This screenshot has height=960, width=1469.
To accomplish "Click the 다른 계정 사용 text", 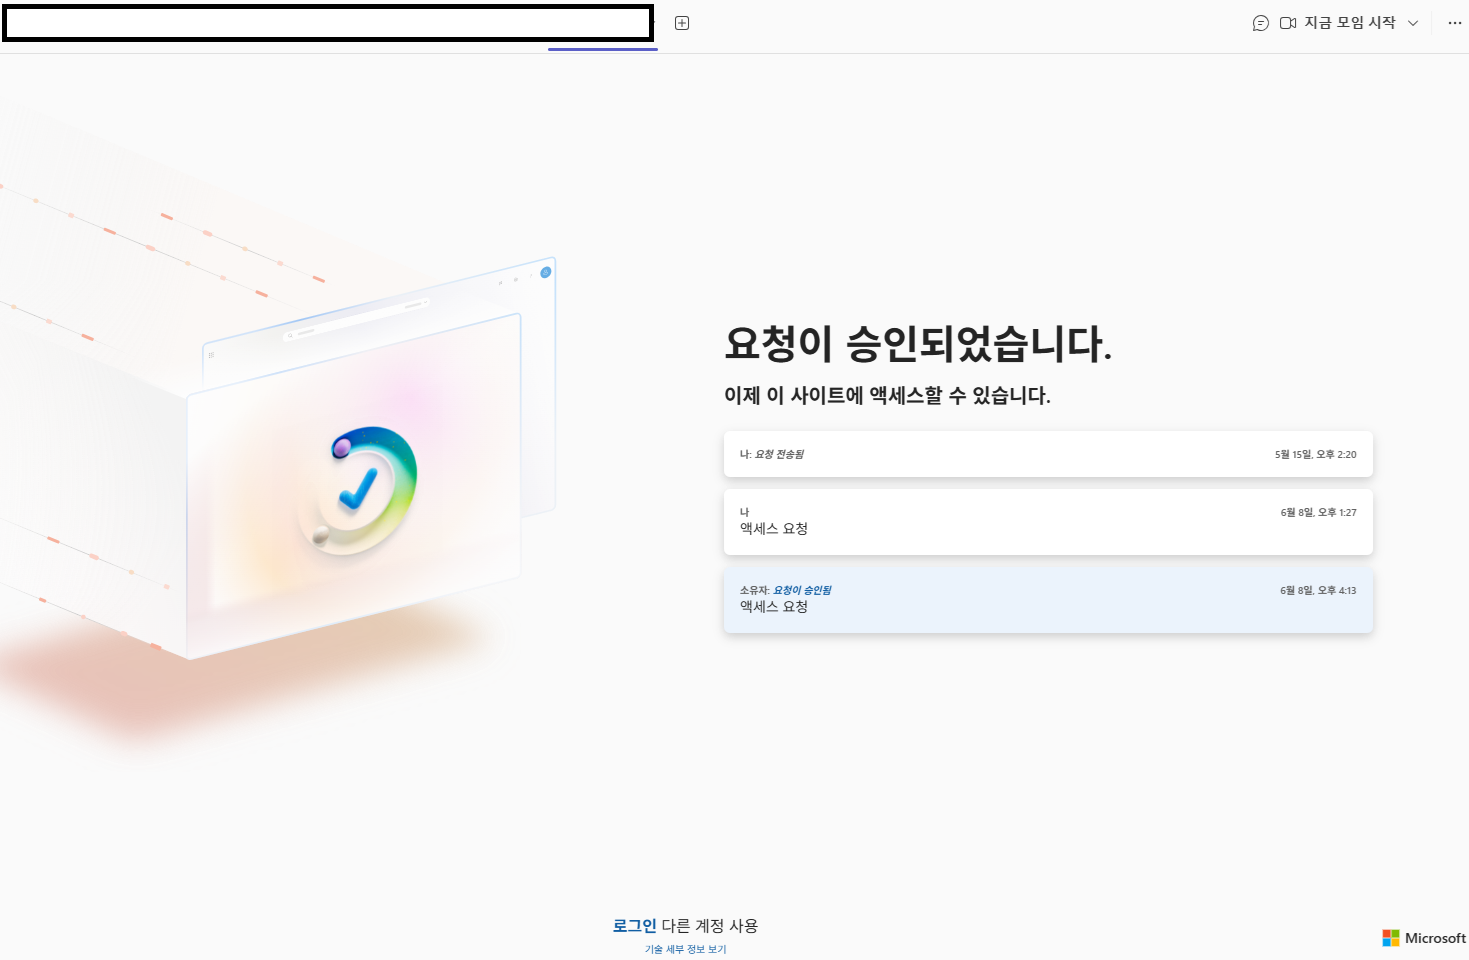I will (709, 926).
